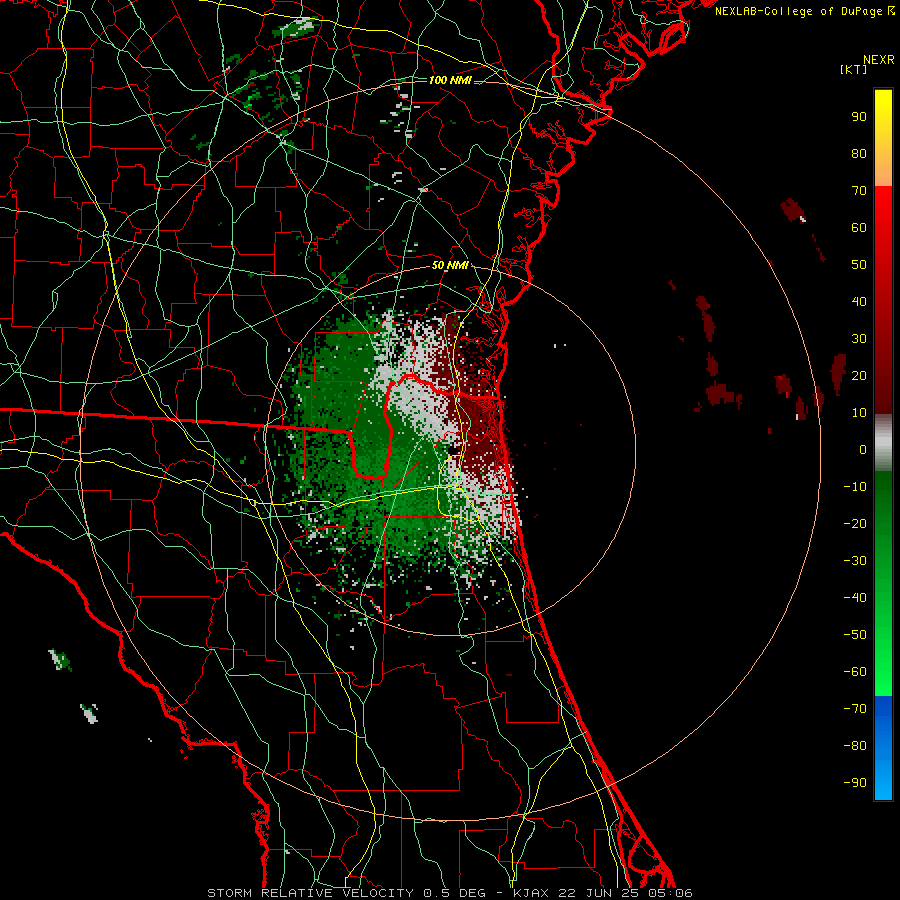Click the -70 value on the velocity scale

point(855,709)
